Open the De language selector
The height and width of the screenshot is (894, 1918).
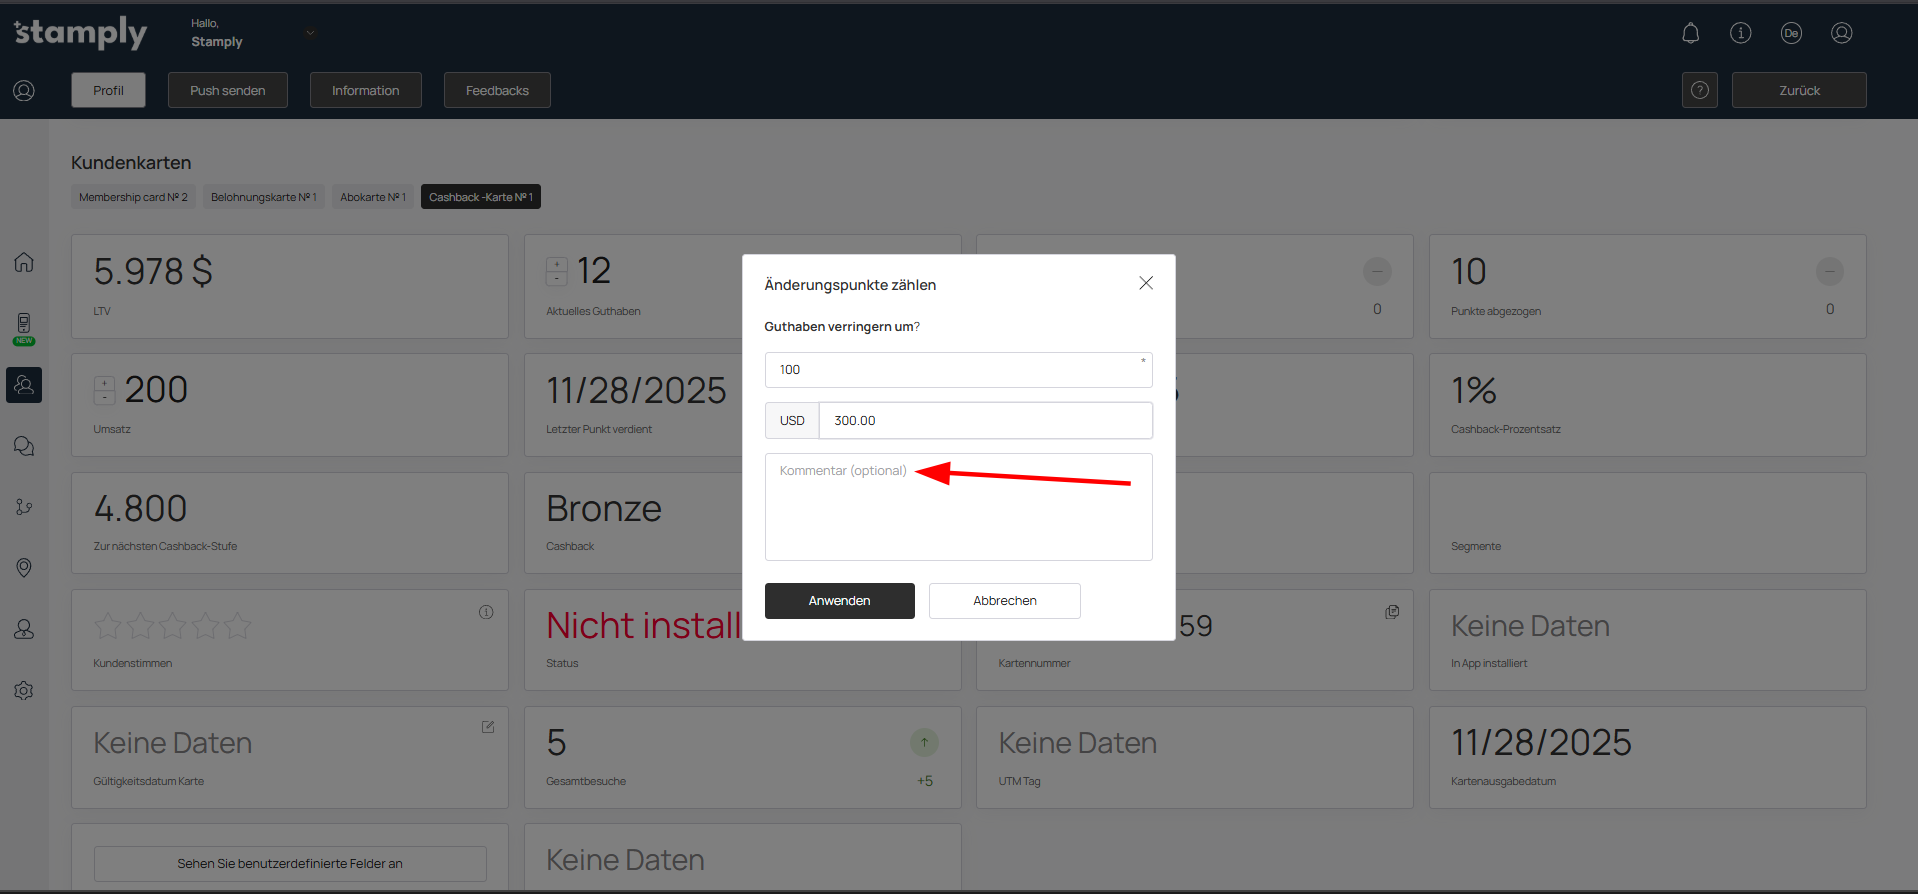[1791, 33]
